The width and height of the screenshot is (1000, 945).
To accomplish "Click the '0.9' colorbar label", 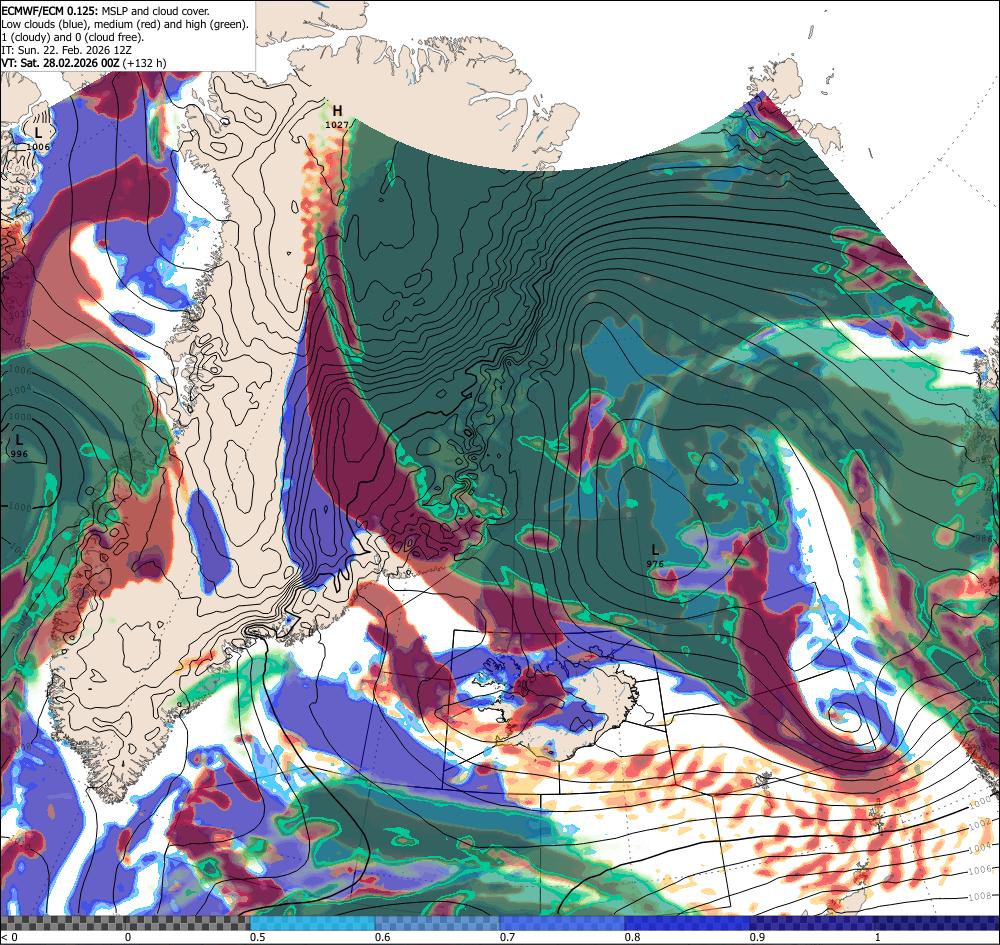I will click(758, 937).
